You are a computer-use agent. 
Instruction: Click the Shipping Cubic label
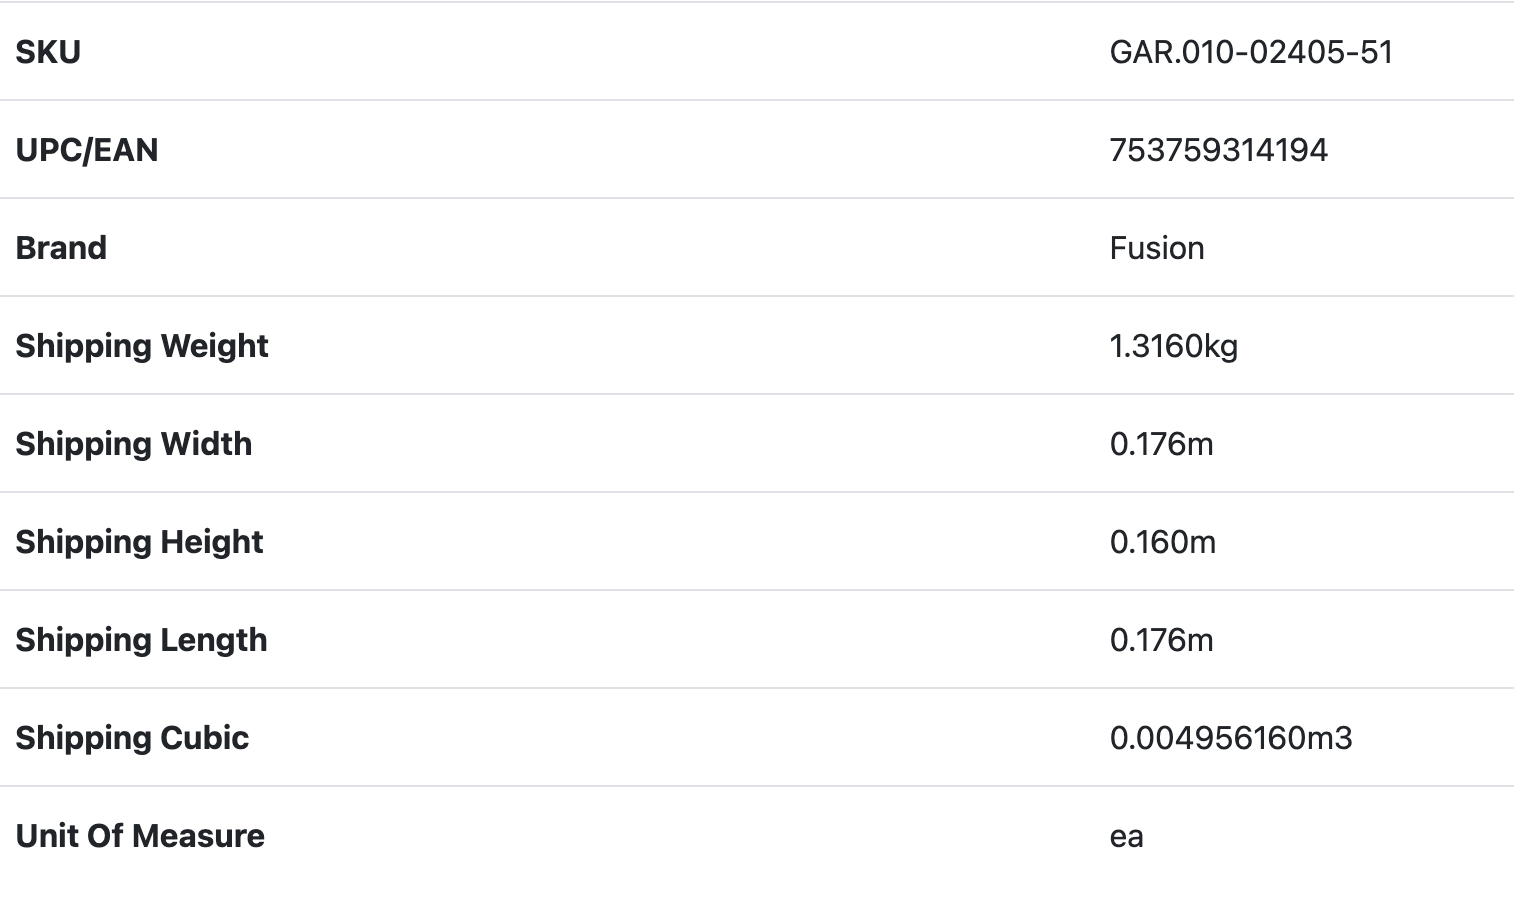click(132, 738)
